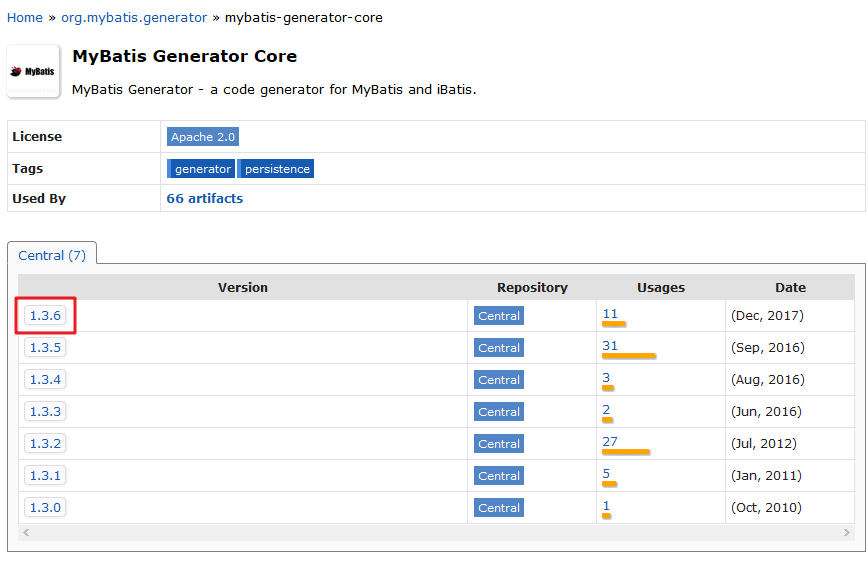This screenshot has width=868, height=561.
Task: Click the Home breadcrumb link
Action: tap(25, 18)
